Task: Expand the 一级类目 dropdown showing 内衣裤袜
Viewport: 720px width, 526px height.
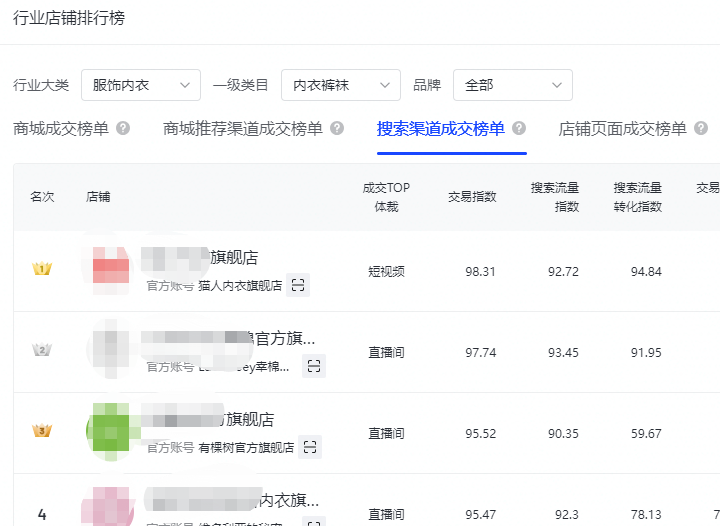Action: point(340,86)
